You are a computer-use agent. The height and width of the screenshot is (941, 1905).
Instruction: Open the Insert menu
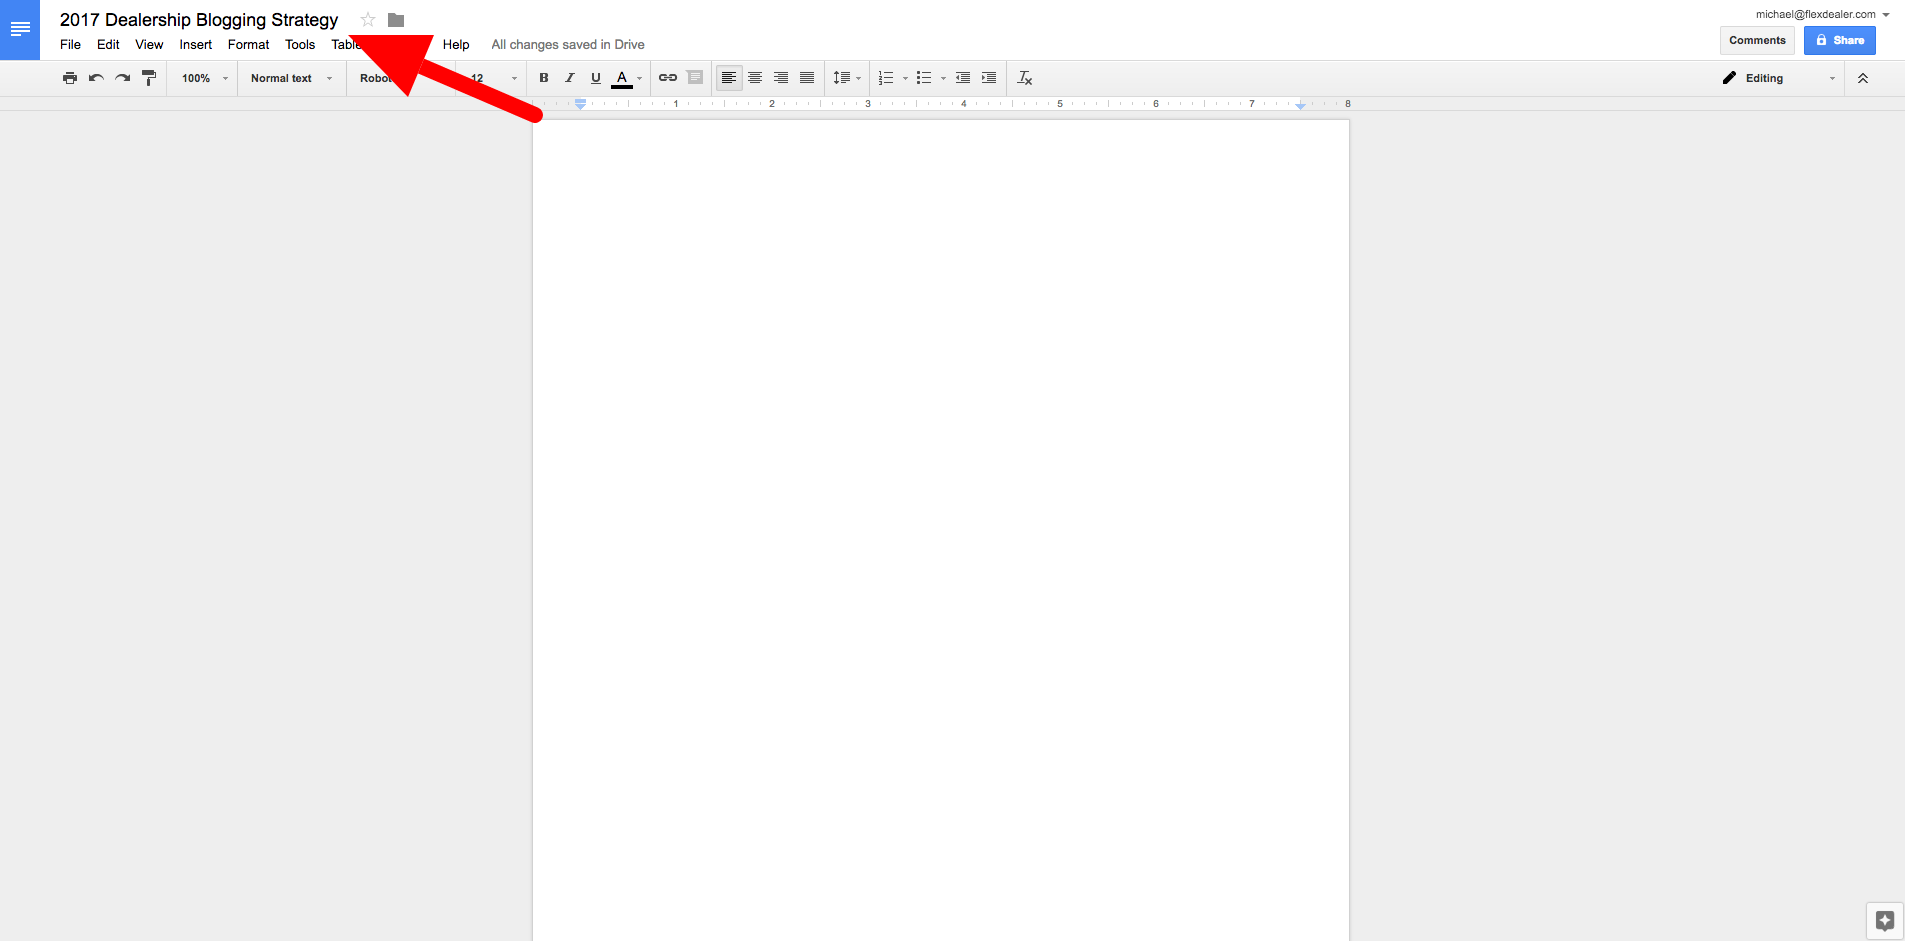point(195,45)
